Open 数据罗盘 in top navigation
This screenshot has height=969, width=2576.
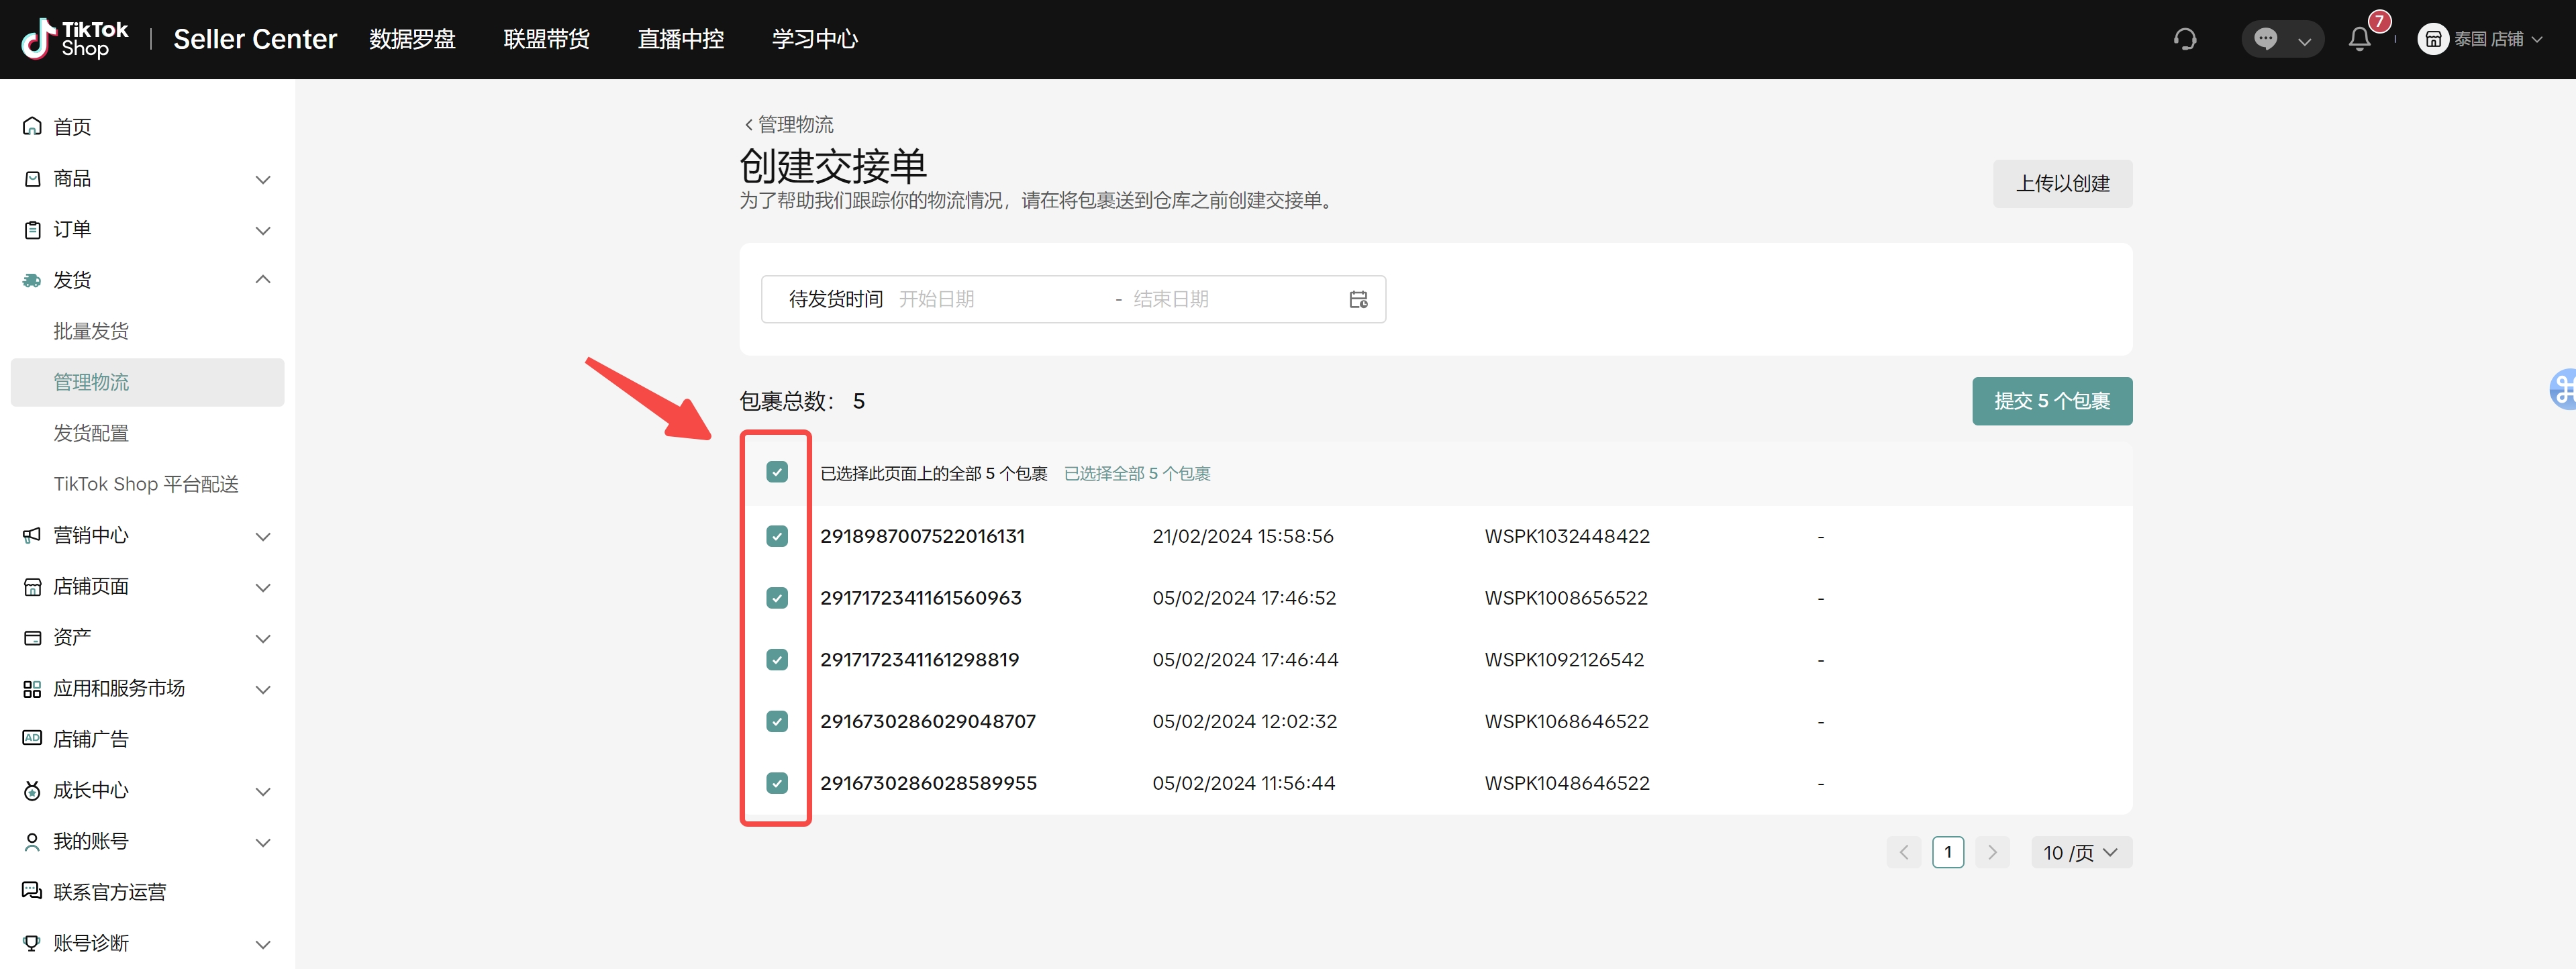point(412,39)
